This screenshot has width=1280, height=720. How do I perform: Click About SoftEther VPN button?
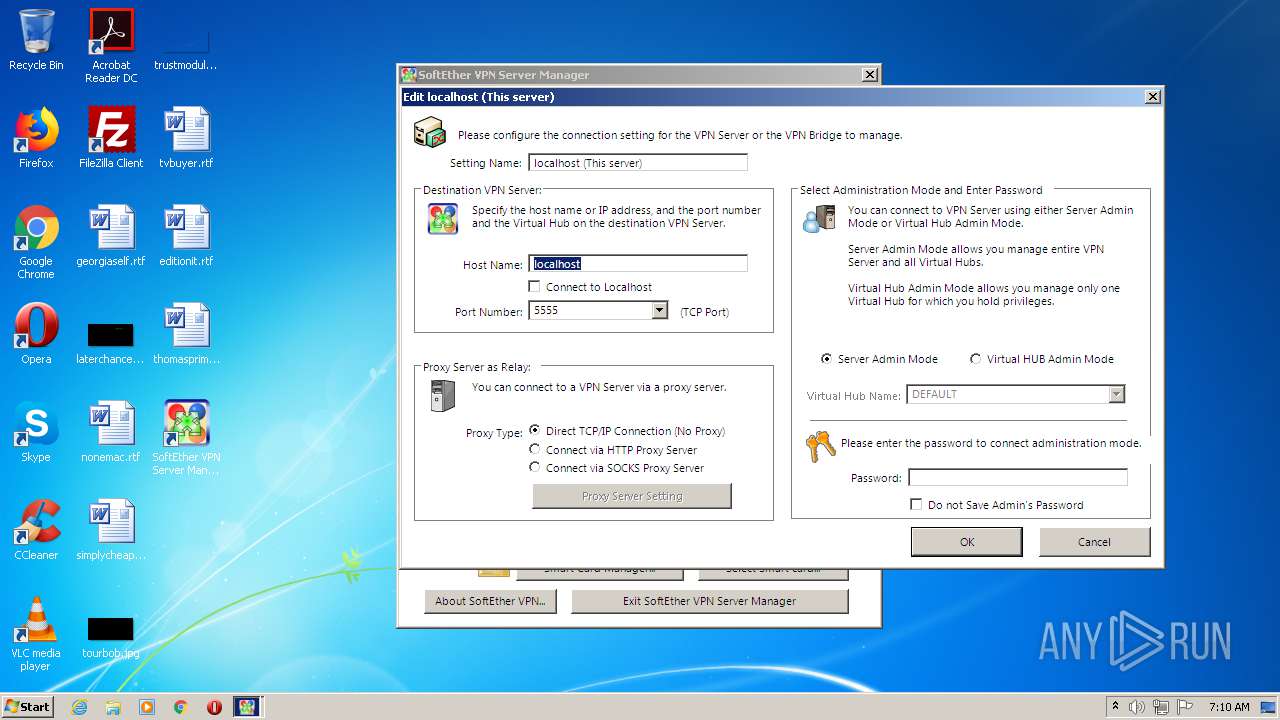(x=491, y=601)
